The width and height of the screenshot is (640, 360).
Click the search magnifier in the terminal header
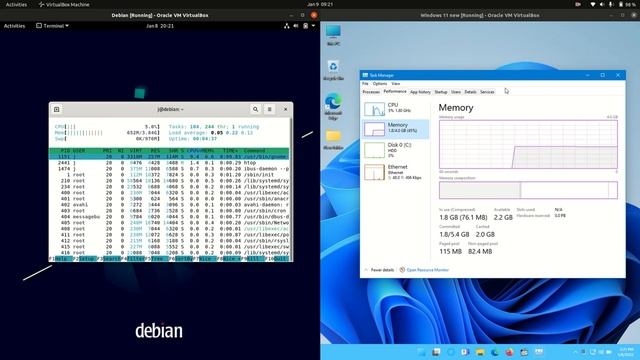pos(256,109)
